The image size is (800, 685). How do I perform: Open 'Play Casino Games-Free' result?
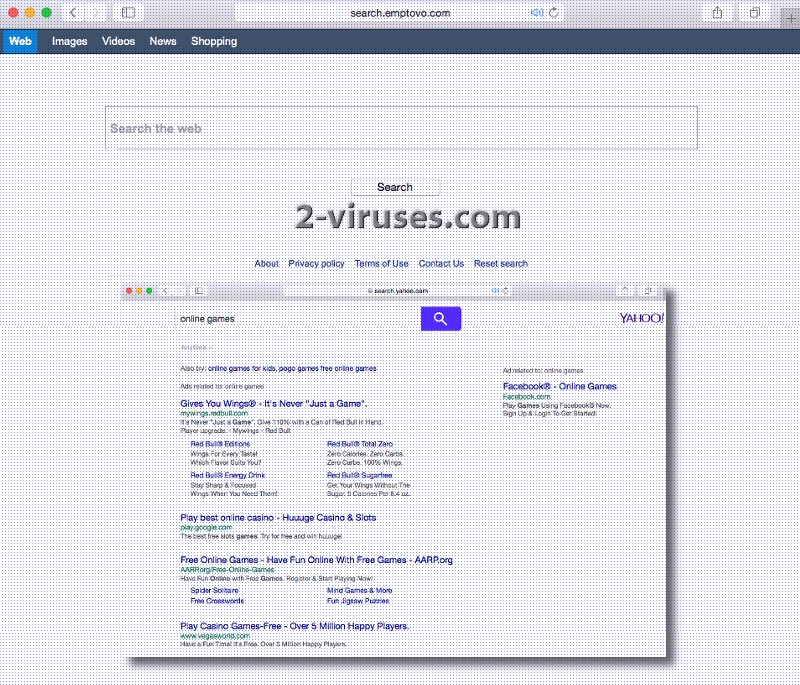point(294,626)
